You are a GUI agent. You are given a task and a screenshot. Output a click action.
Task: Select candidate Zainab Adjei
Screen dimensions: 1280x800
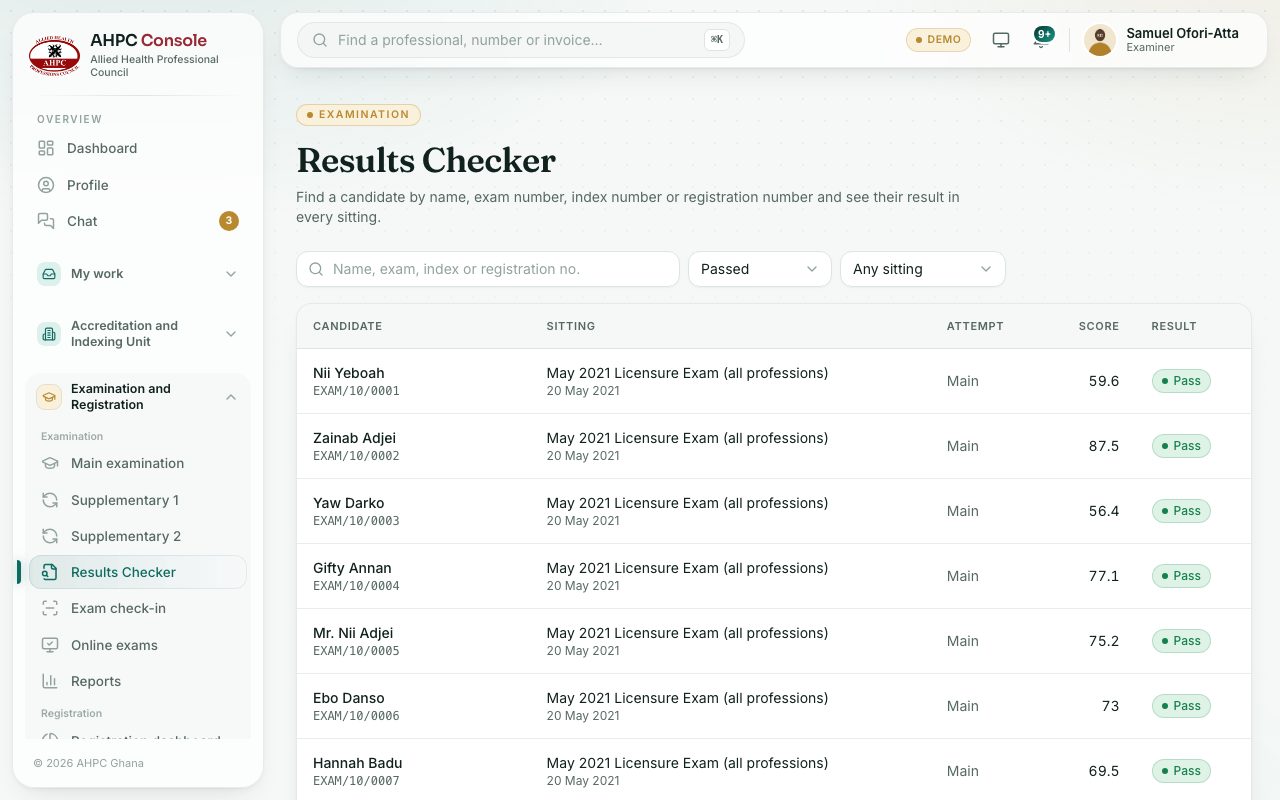[354, 438]
